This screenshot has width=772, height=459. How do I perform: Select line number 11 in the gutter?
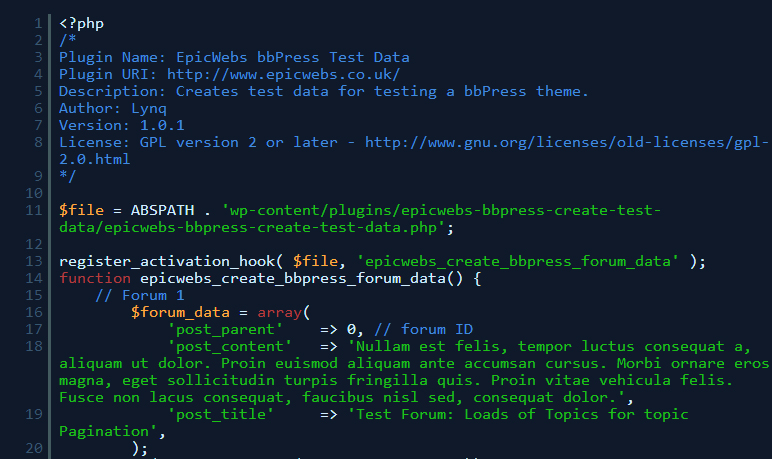click(34, 210)
